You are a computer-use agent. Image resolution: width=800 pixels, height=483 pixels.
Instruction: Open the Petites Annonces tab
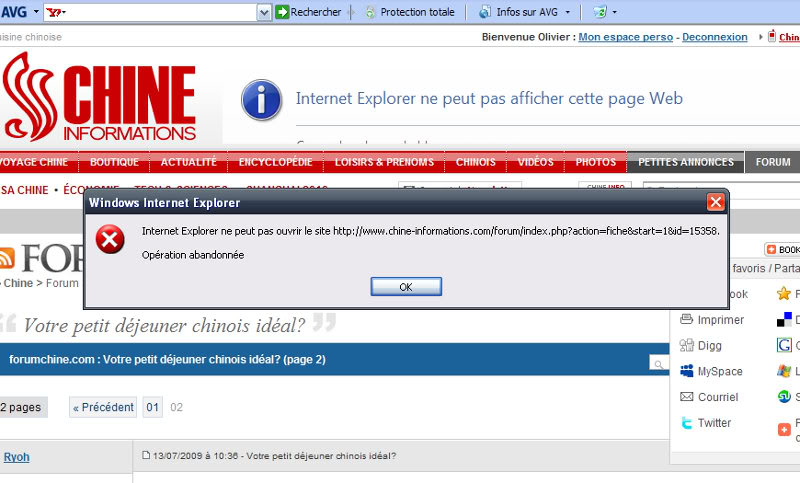[686, 162]
